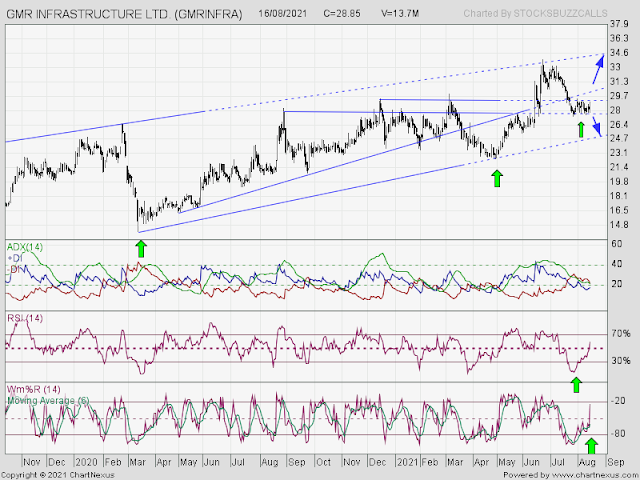The image size is (640, 480).
Task: Click the volume value V=13.7M
Action: click(400, 13)
